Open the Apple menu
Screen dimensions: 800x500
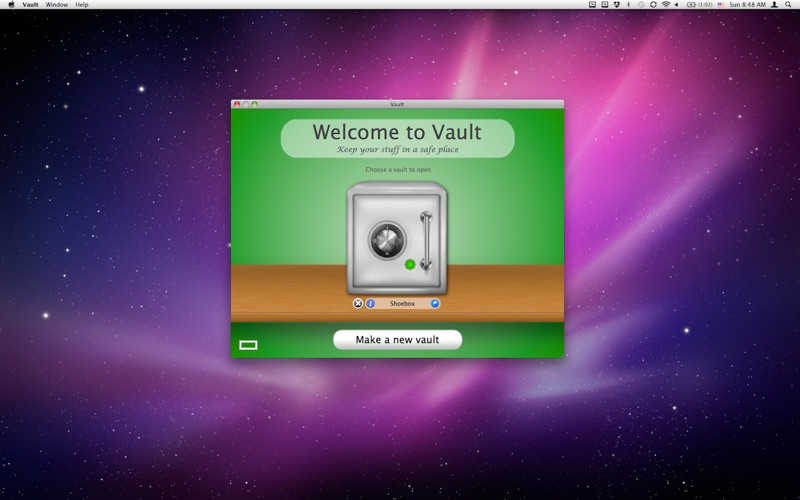pos(11,5)
